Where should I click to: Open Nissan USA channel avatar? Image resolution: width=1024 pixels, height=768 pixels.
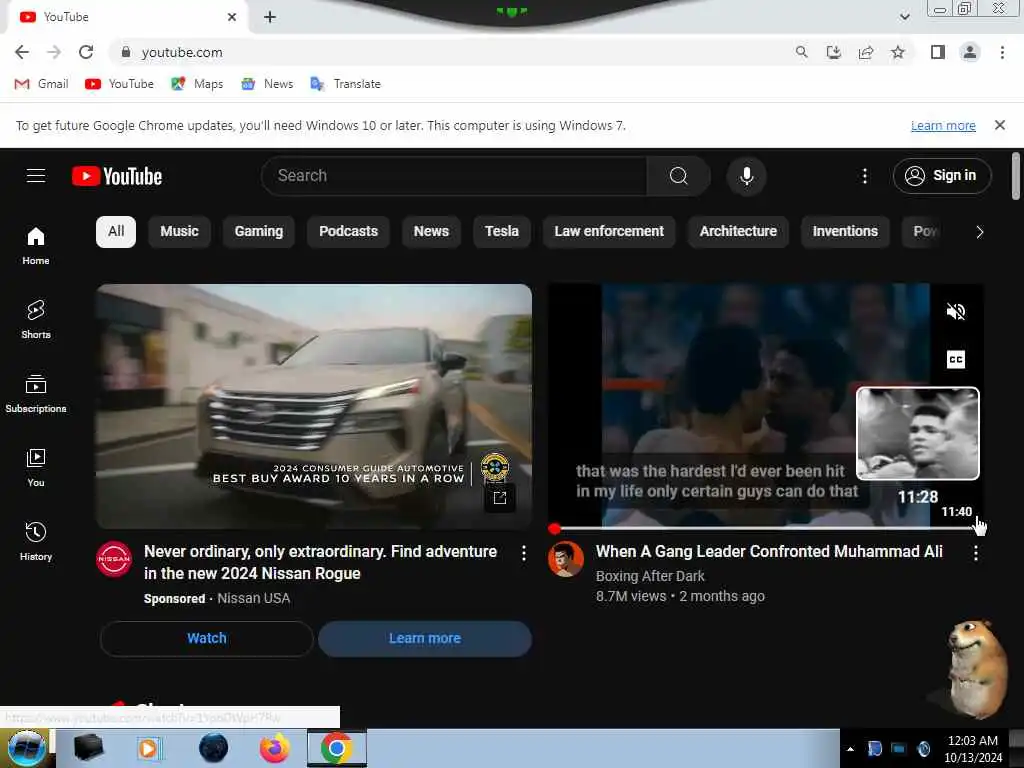pyautogui.click(x=114, y=559)
